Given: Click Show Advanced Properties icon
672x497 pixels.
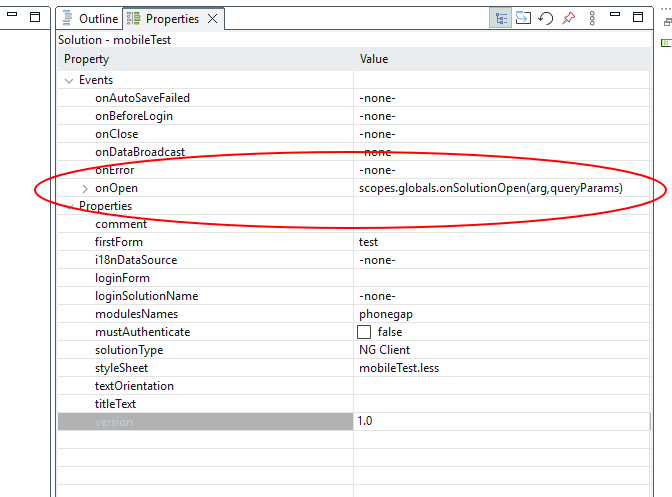Looking at the screenshot, I should tap(524, 18).
